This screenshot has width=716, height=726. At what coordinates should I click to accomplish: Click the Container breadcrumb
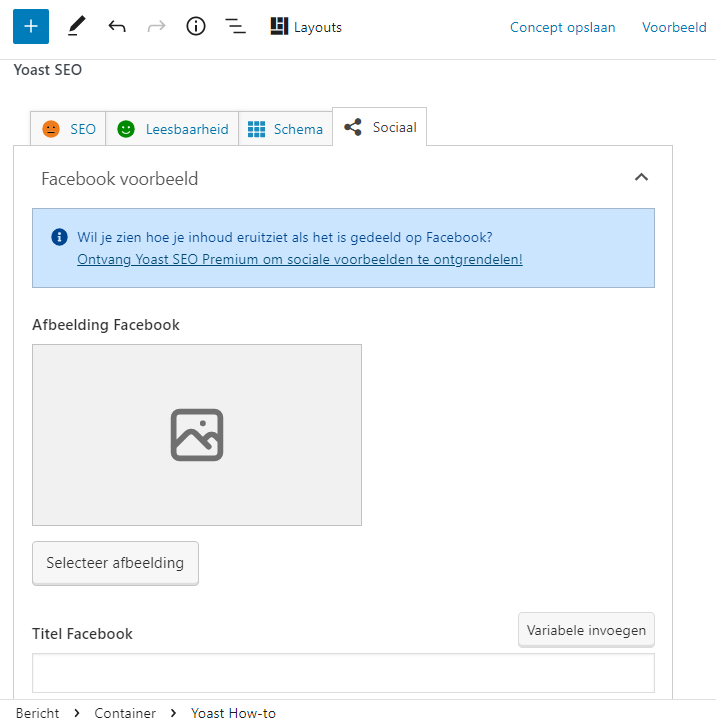pos(125,713)
